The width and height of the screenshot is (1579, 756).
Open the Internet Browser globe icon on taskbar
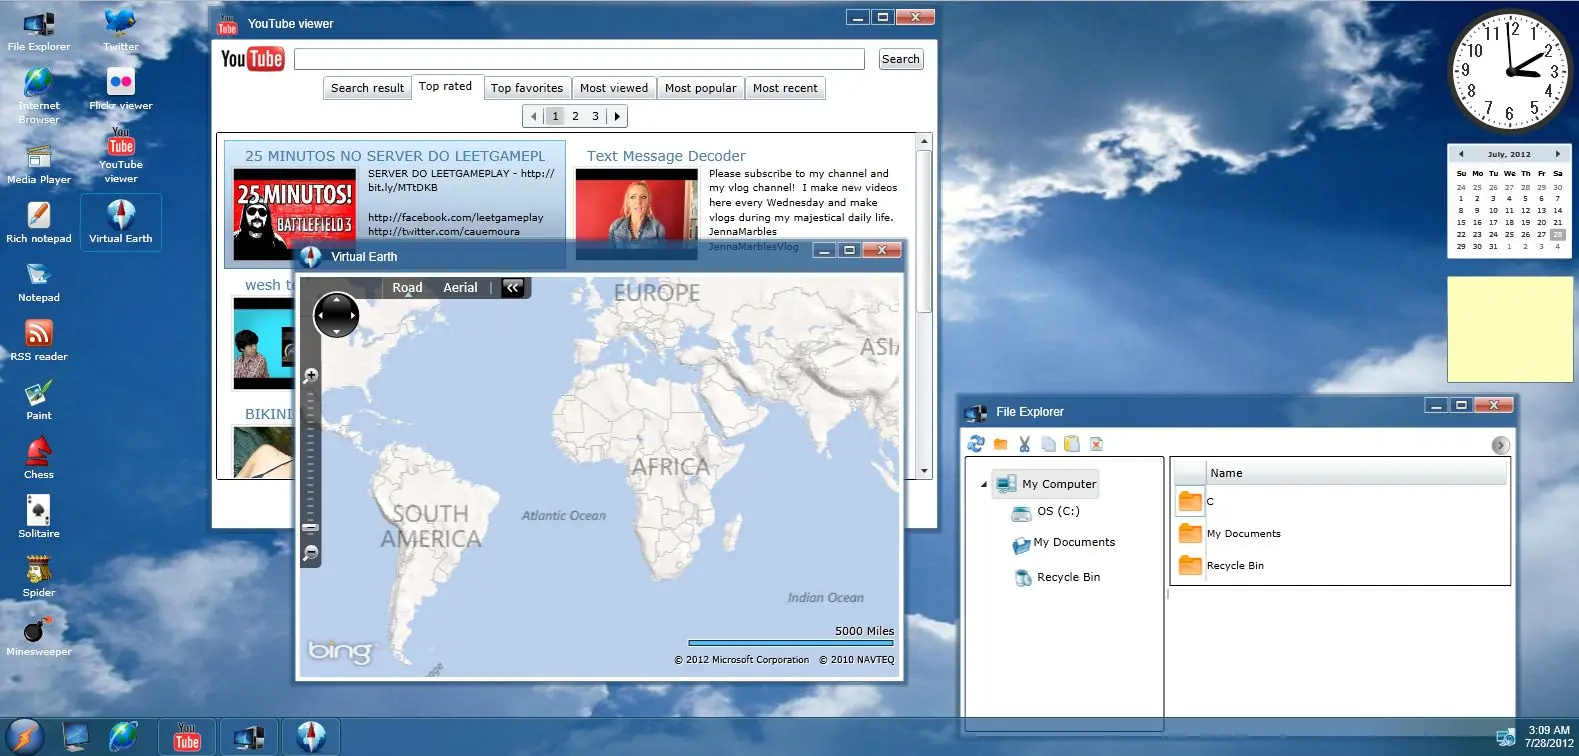pos(124,737)
